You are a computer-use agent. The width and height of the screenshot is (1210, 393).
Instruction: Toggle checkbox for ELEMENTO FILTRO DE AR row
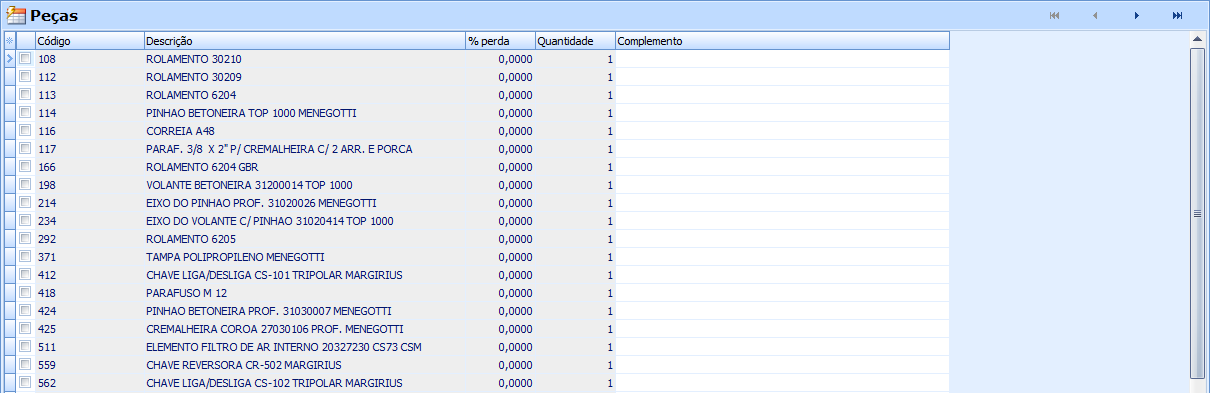tap(25, 347)
